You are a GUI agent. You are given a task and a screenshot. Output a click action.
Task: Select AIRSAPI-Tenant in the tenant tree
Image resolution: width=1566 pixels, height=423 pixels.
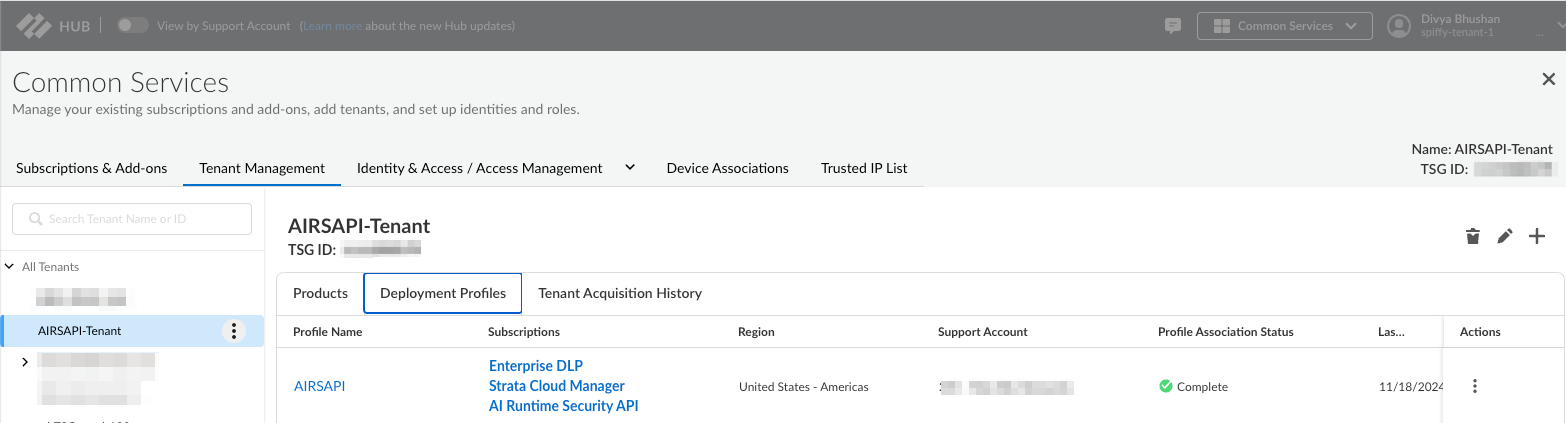pos(80,331)
